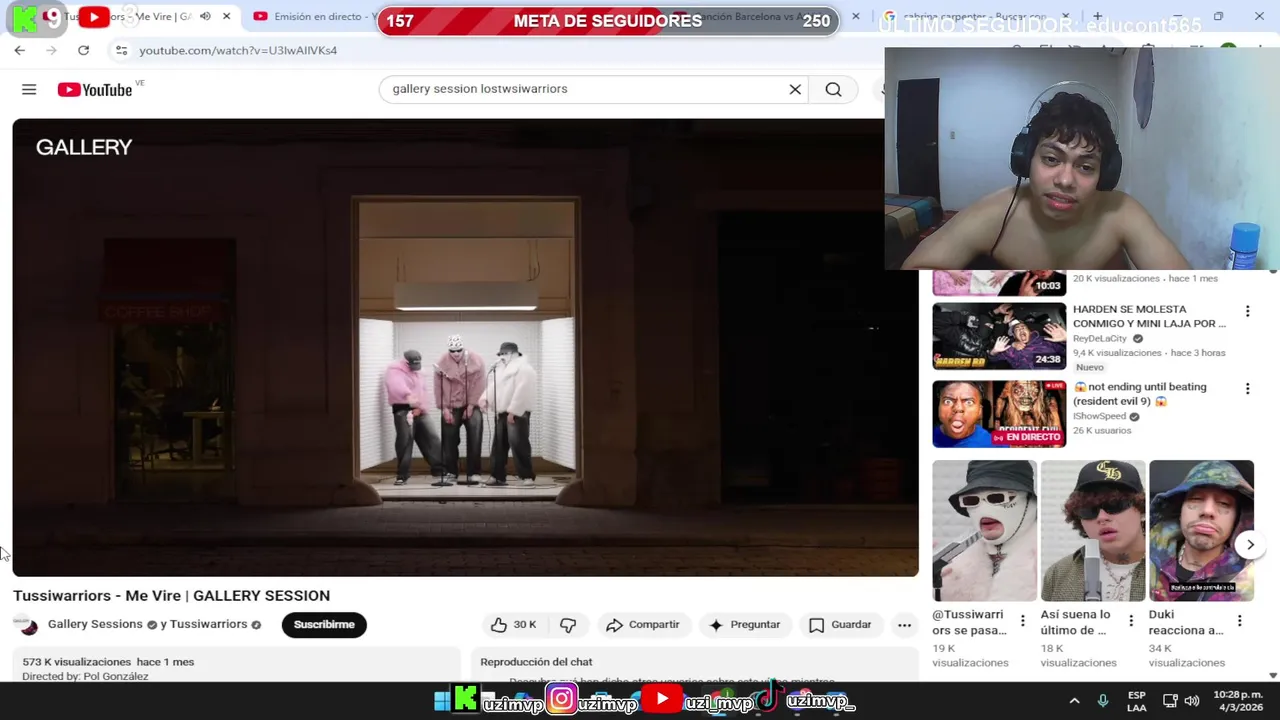Open the clock showing 10:28 p. m.
The height and width of the screenshot is (720, 1280).
1238,701
